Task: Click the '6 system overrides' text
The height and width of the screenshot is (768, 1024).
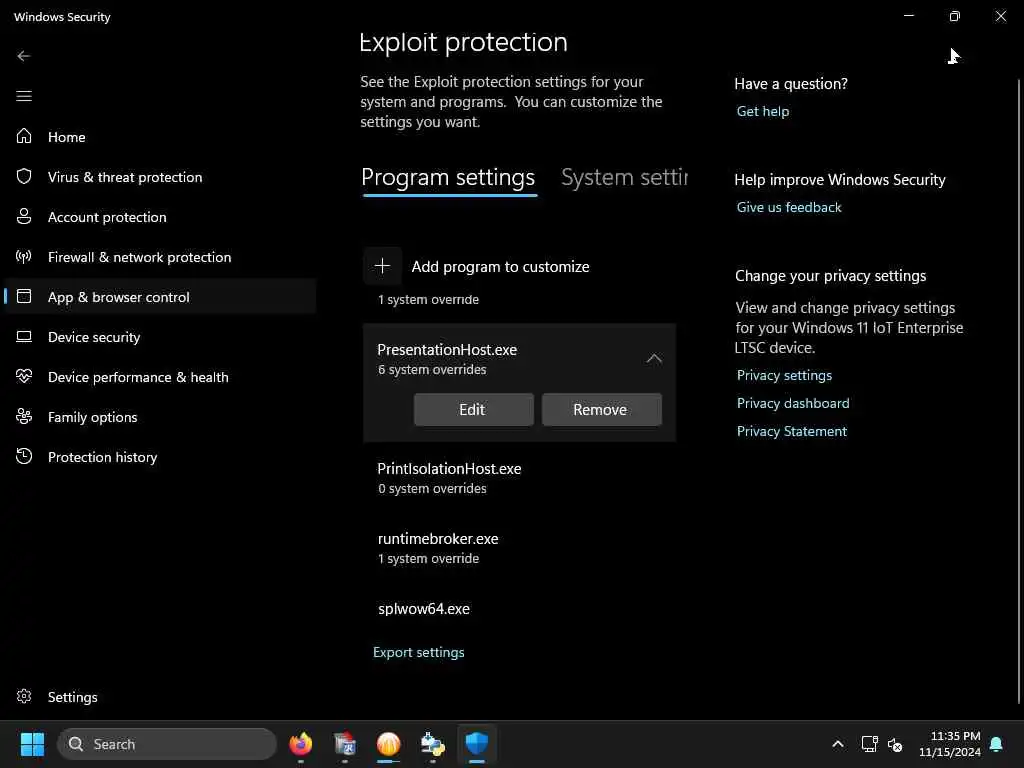Action: click(x=432, y=369)
